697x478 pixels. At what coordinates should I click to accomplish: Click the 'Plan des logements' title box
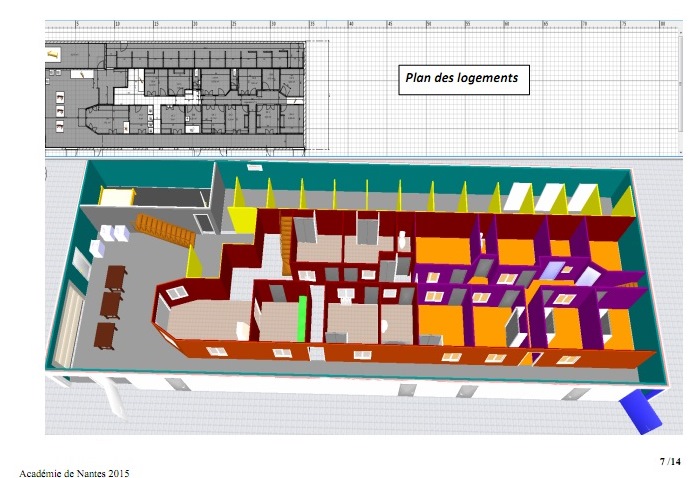tap(461, 79)
